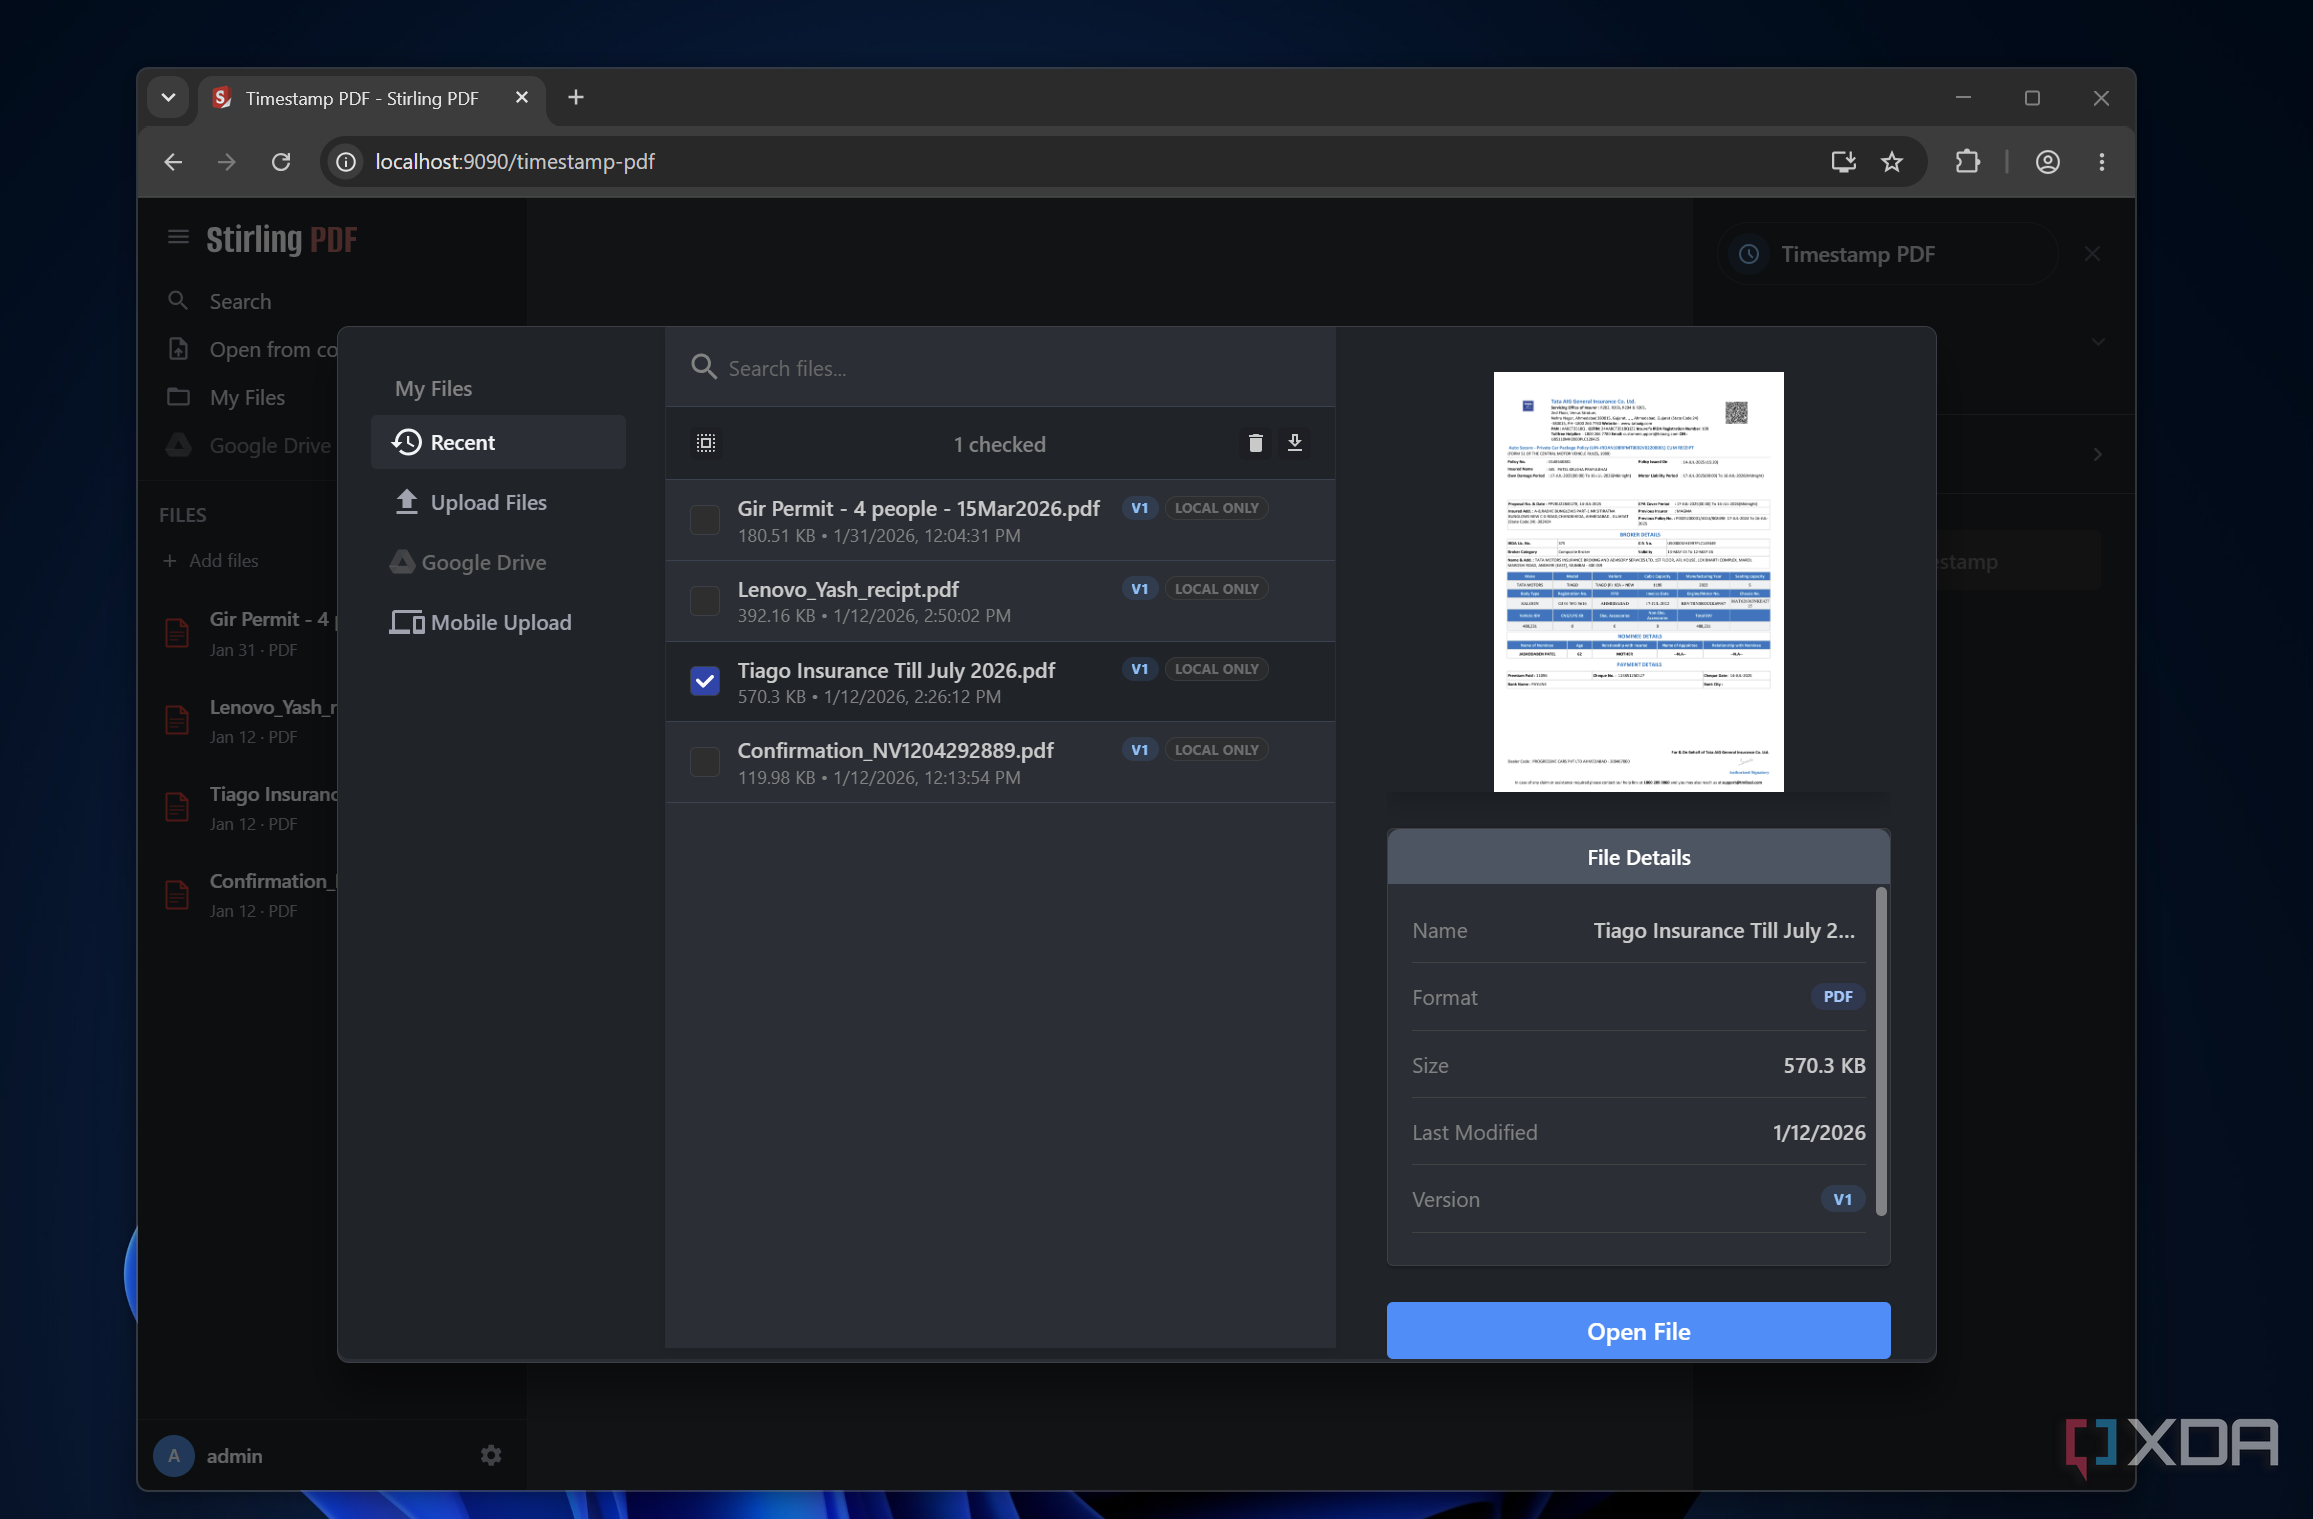This screenshot has width=2313, height=1519.
Task: Select the Lenovo_Yash_recipt.pdf file name
Action: pyautogui.click(x=848, y=589)
